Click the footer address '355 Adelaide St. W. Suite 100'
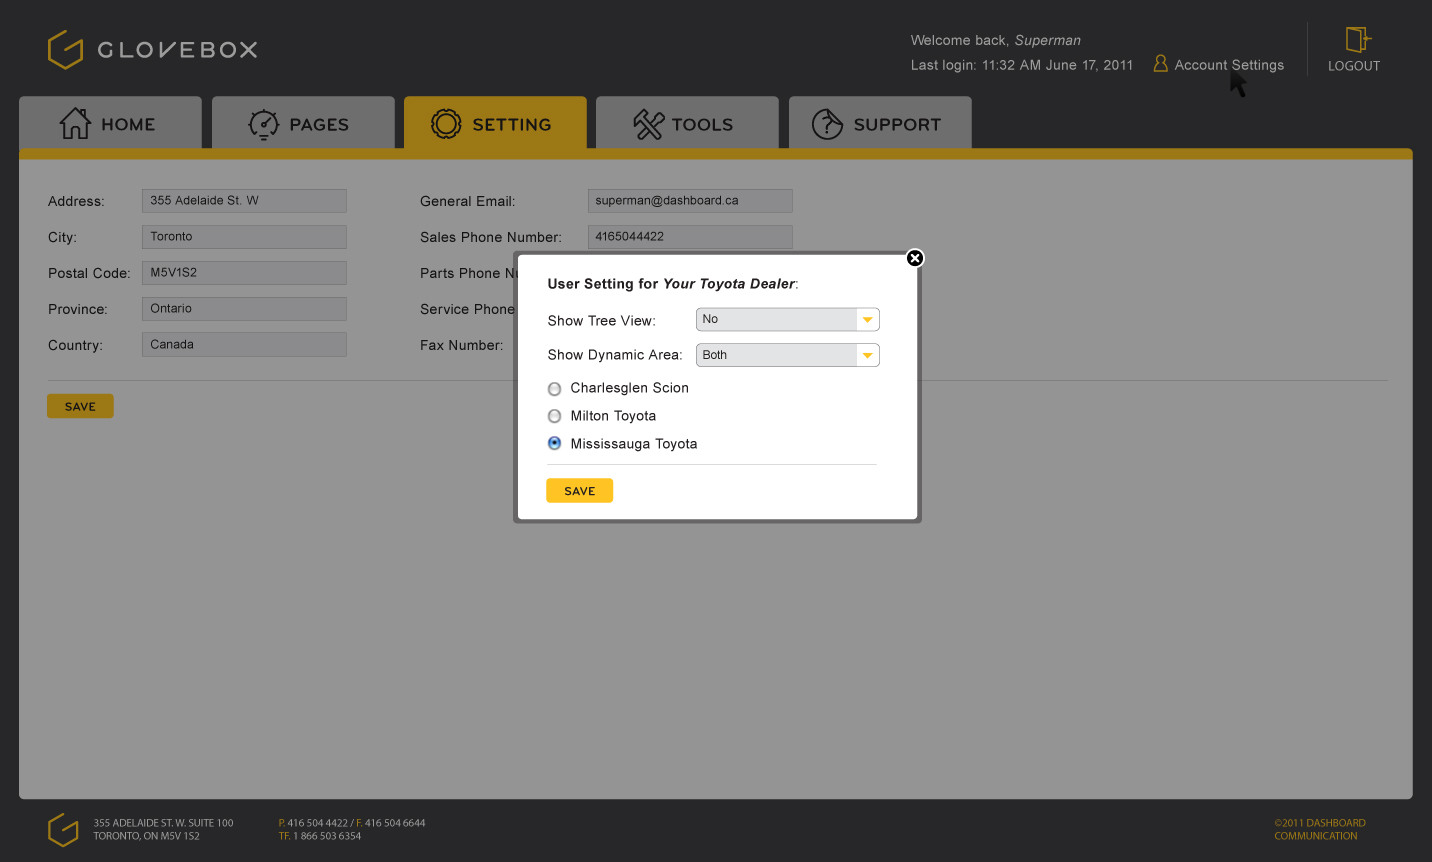Image resolution: width=1432 pixels, height=862 pixels. click(163, 823)
